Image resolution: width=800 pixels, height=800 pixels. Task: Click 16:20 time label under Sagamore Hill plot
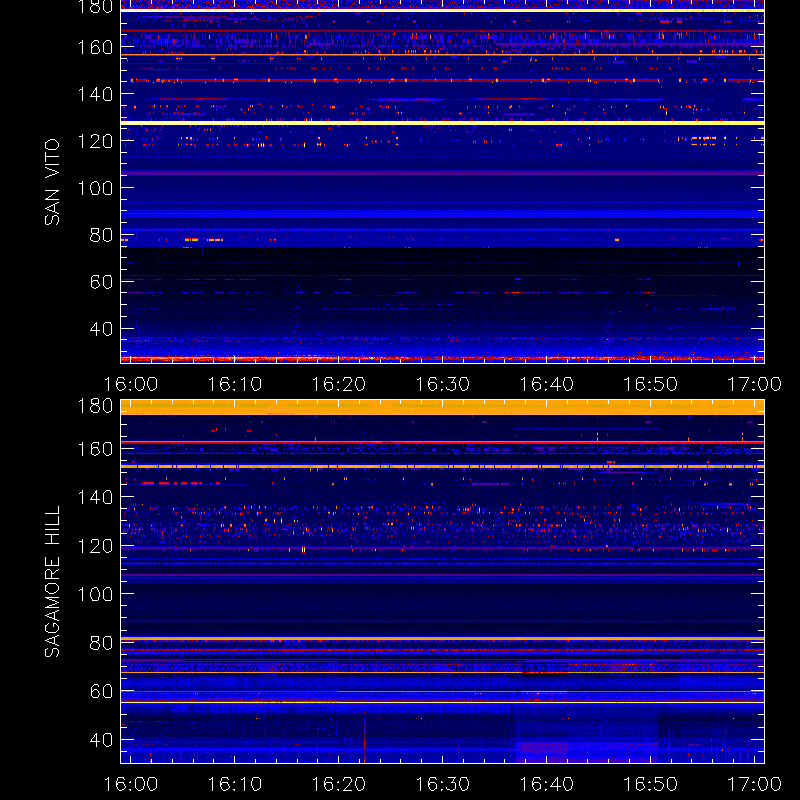pyautogui.click(x=339, y=784)
